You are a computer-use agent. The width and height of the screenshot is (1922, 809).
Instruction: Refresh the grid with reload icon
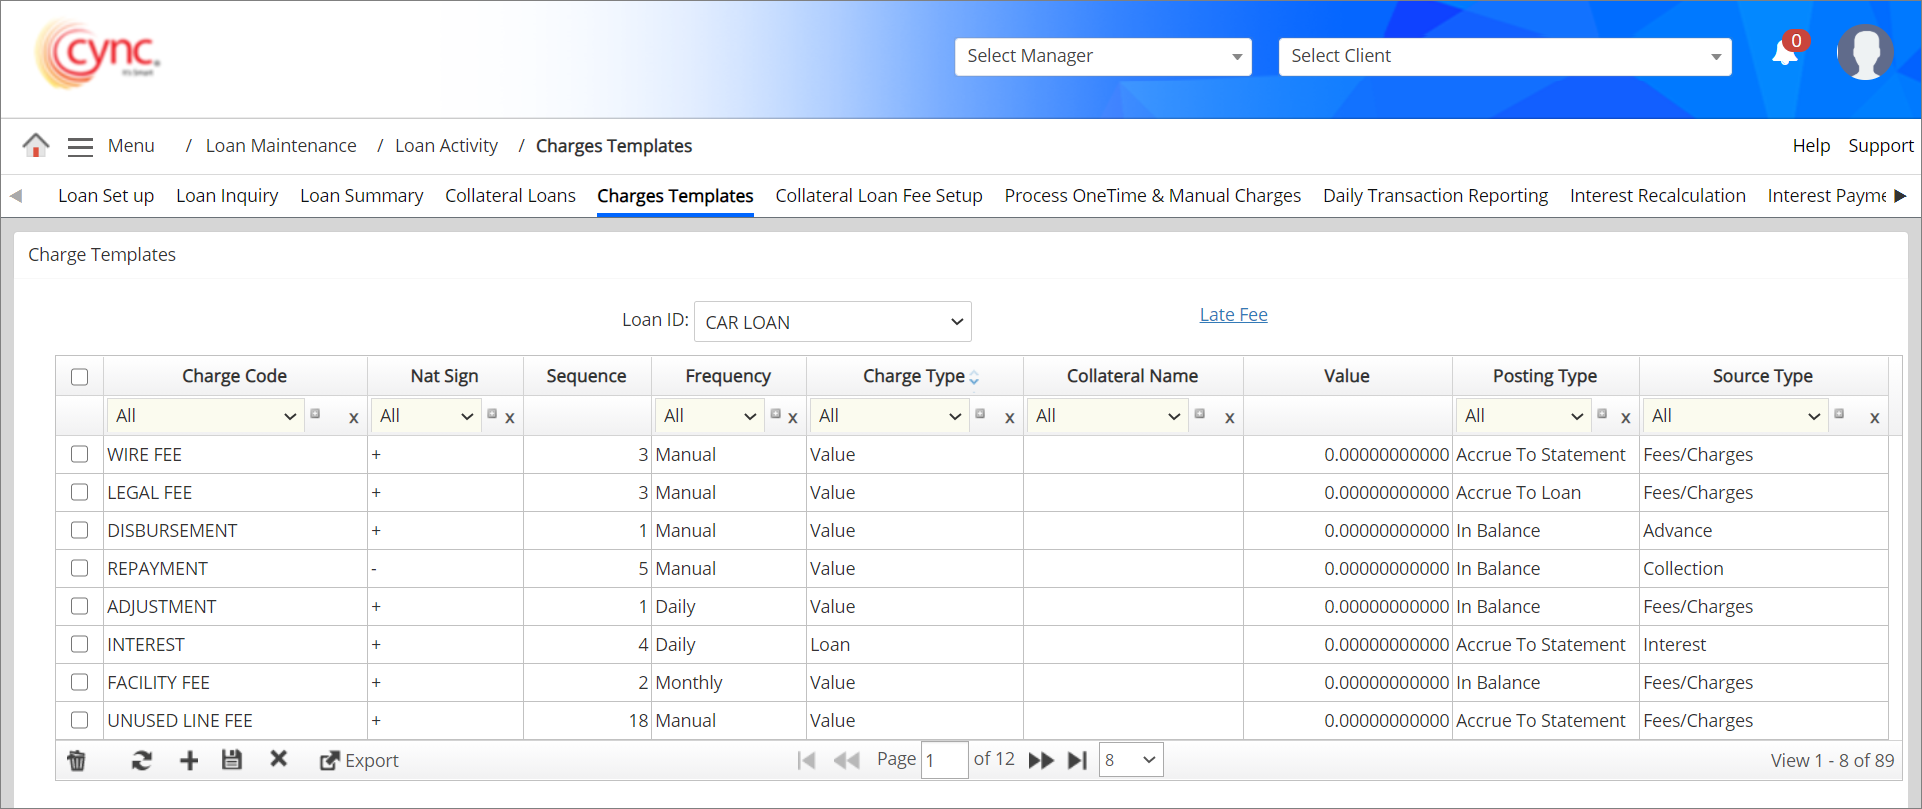pos(141,761)
